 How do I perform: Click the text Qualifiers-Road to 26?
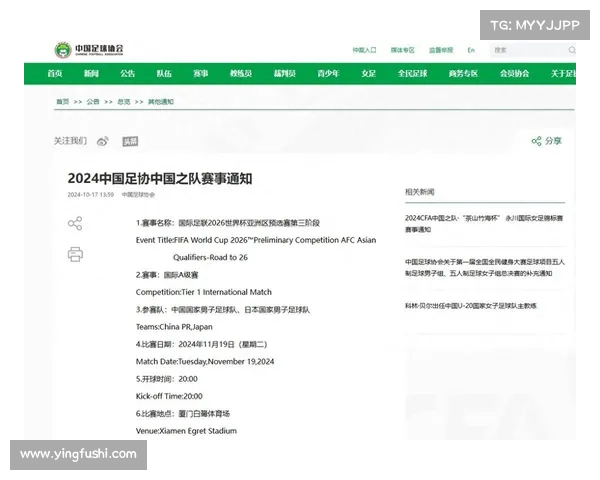210,257
